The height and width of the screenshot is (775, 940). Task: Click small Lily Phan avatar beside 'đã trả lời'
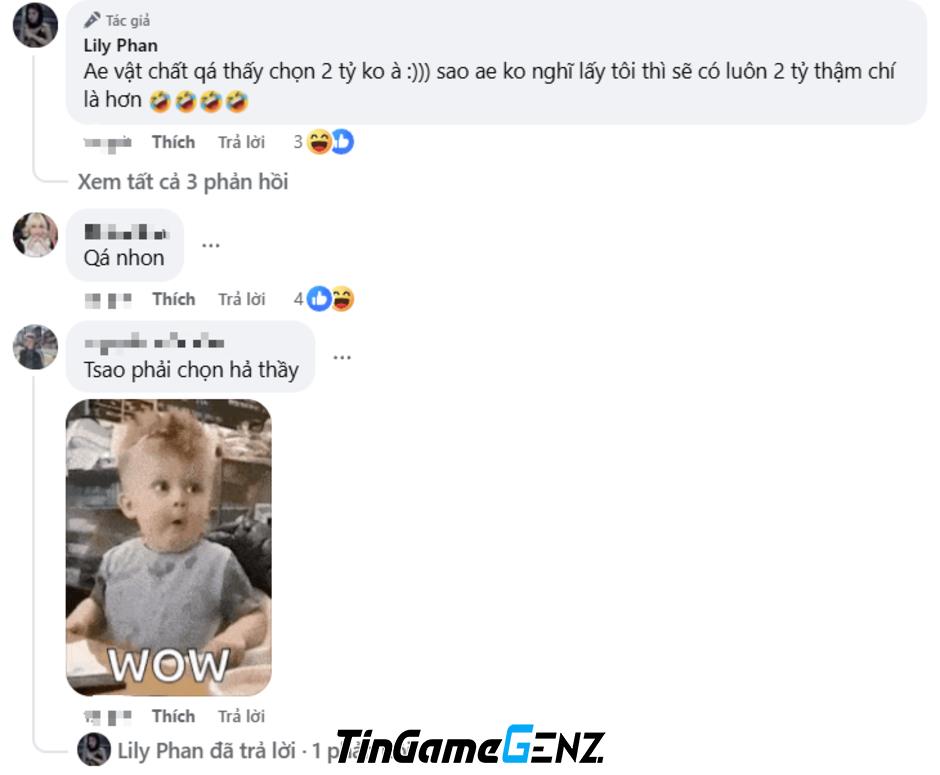point(94,749)
